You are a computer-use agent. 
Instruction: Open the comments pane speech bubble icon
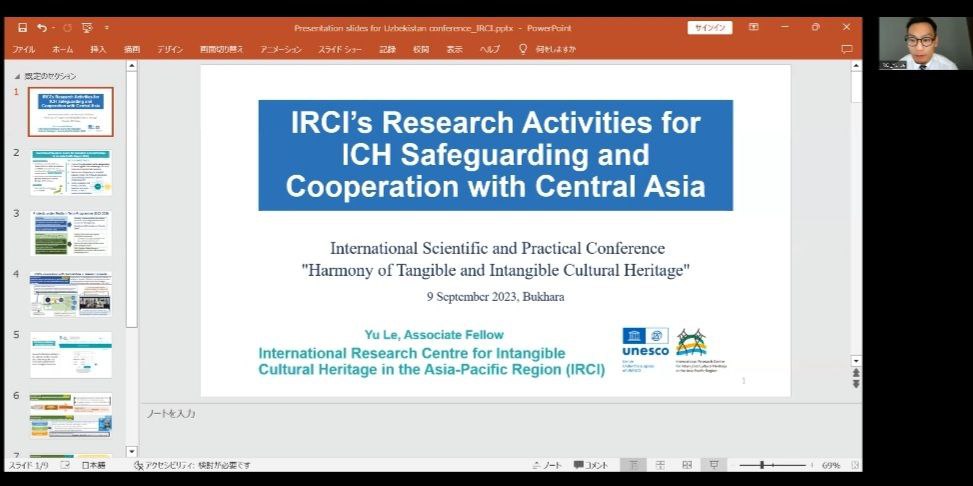846,48
